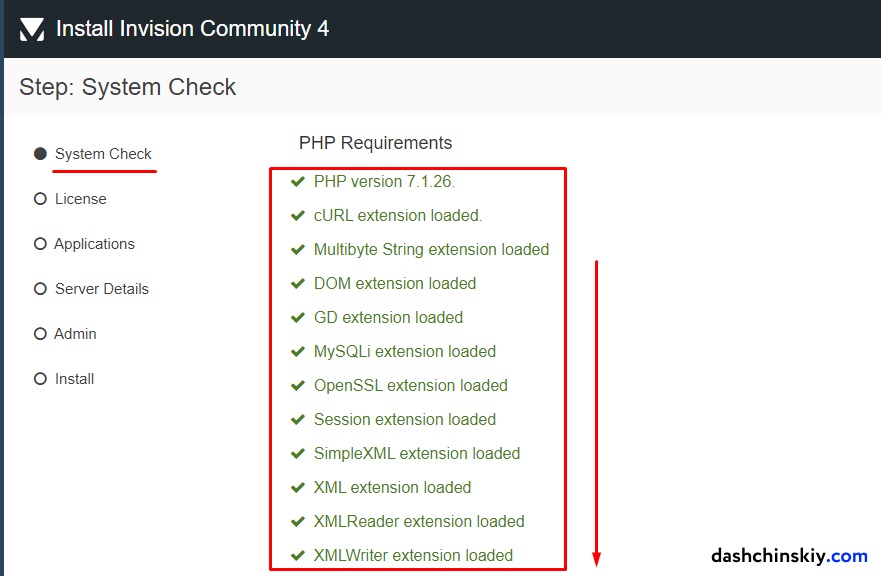Image resolution: width=881 pixels, height=576 pixels.
Task: Select the Admin step radio circle
Action: [x=40, y=333]
